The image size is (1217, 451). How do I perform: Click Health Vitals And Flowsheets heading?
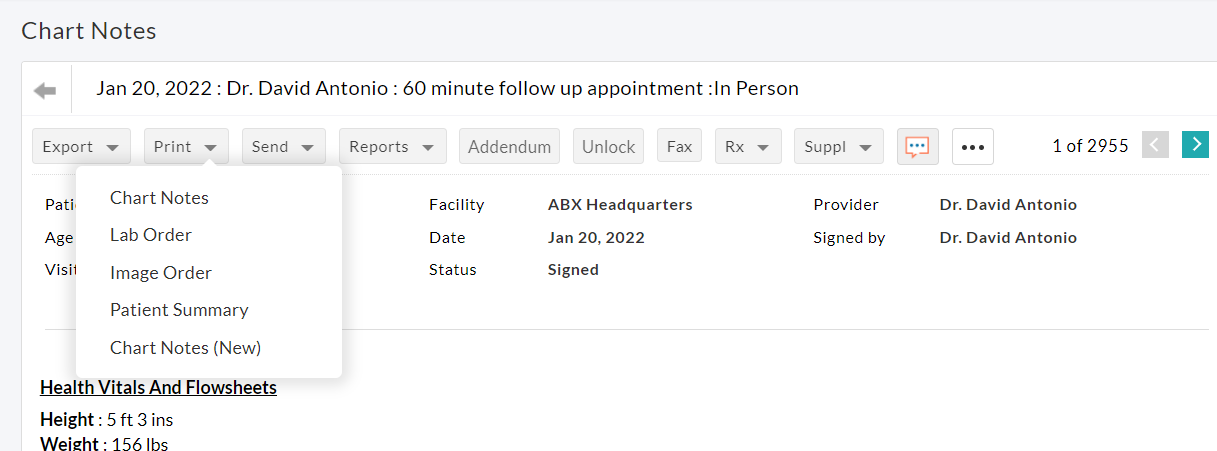158,388
